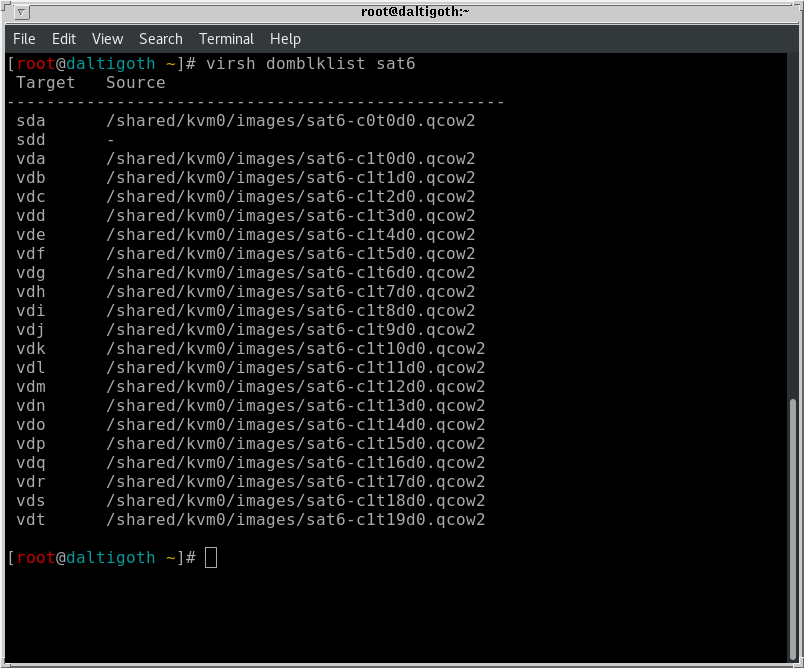The width and height of the screenshot is (804, 668).
Task: Click the empty scrollbar track above the thumb
Action: tap(793, 230)
